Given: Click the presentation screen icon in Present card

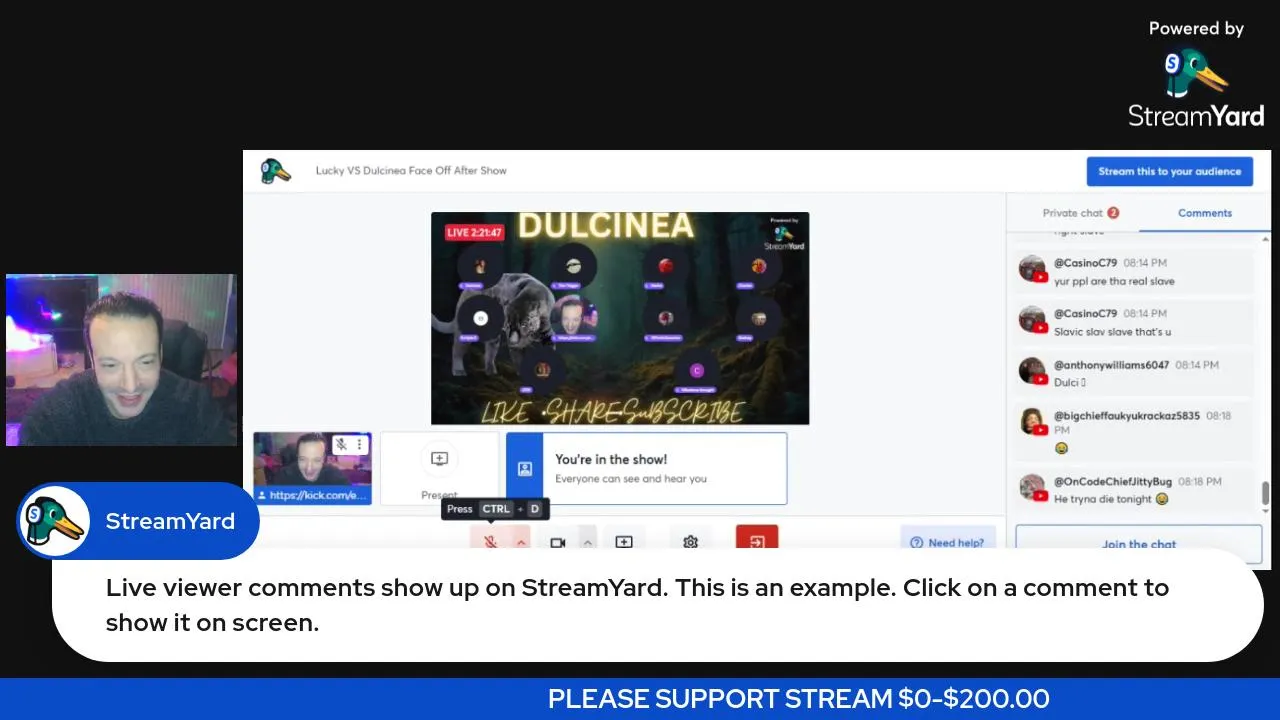Looking at the screenshot, I should (x=439, y=459).
